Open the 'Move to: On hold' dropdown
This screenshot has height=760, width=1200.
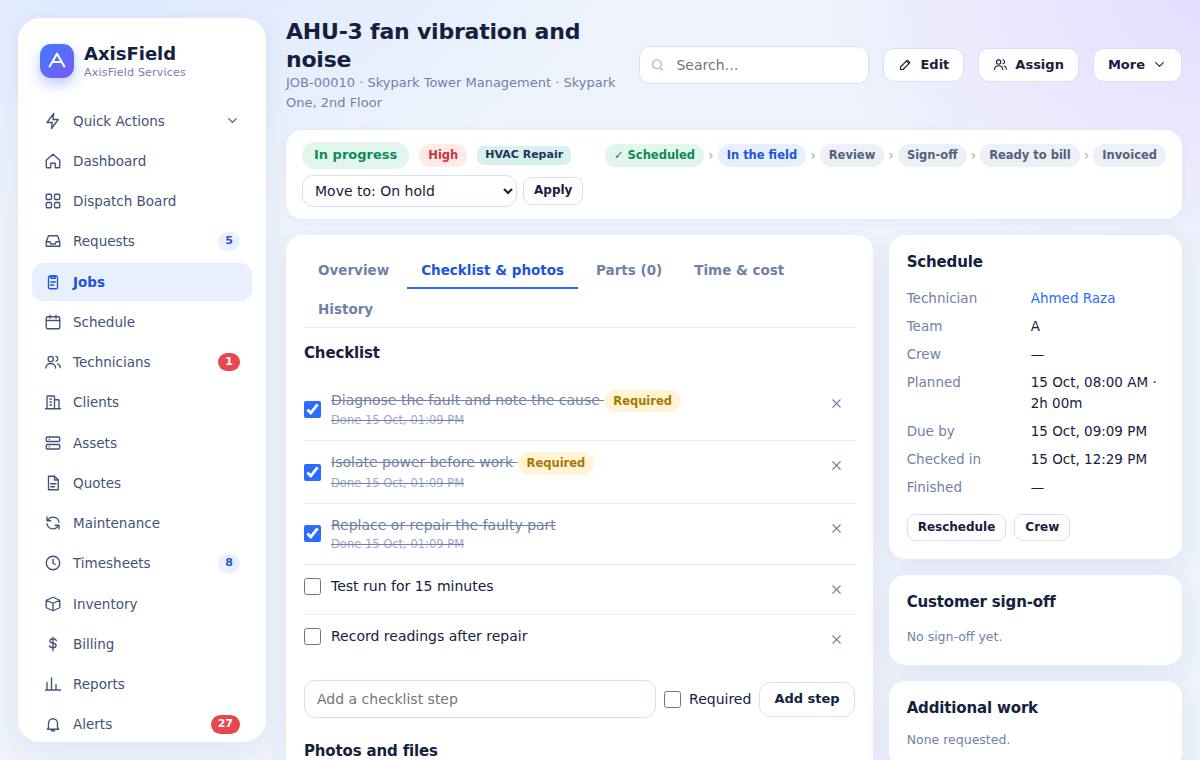409,191
